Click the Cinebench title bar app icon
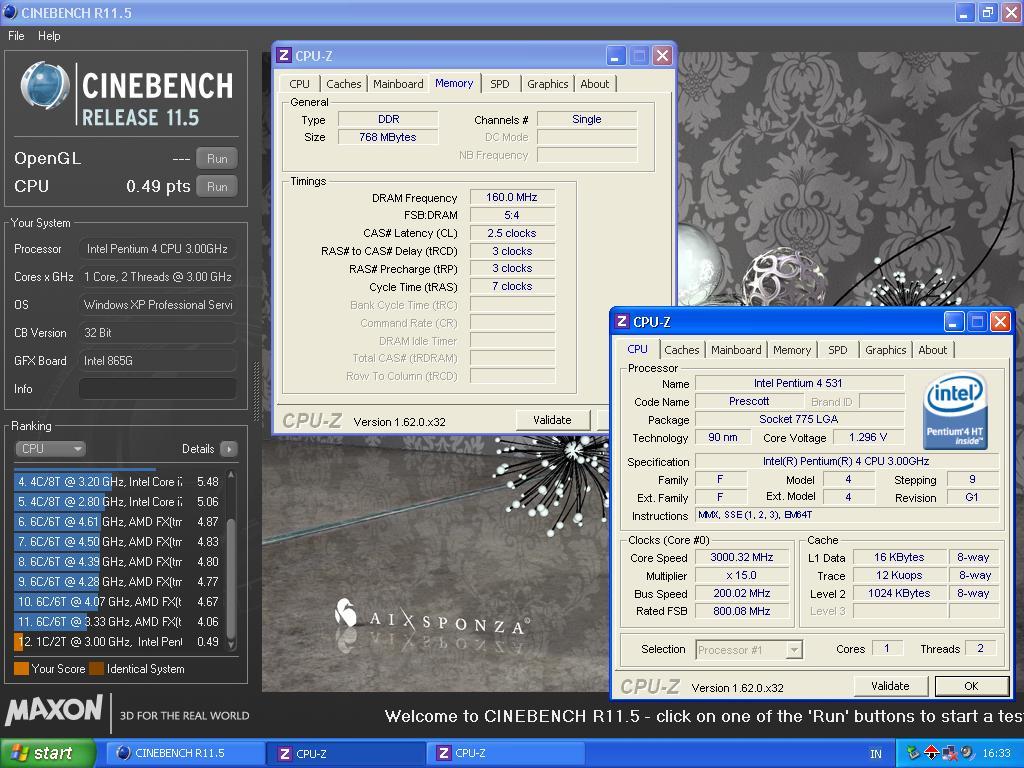The height and width of the screenshot is (768, 1024). coord(10,11)
